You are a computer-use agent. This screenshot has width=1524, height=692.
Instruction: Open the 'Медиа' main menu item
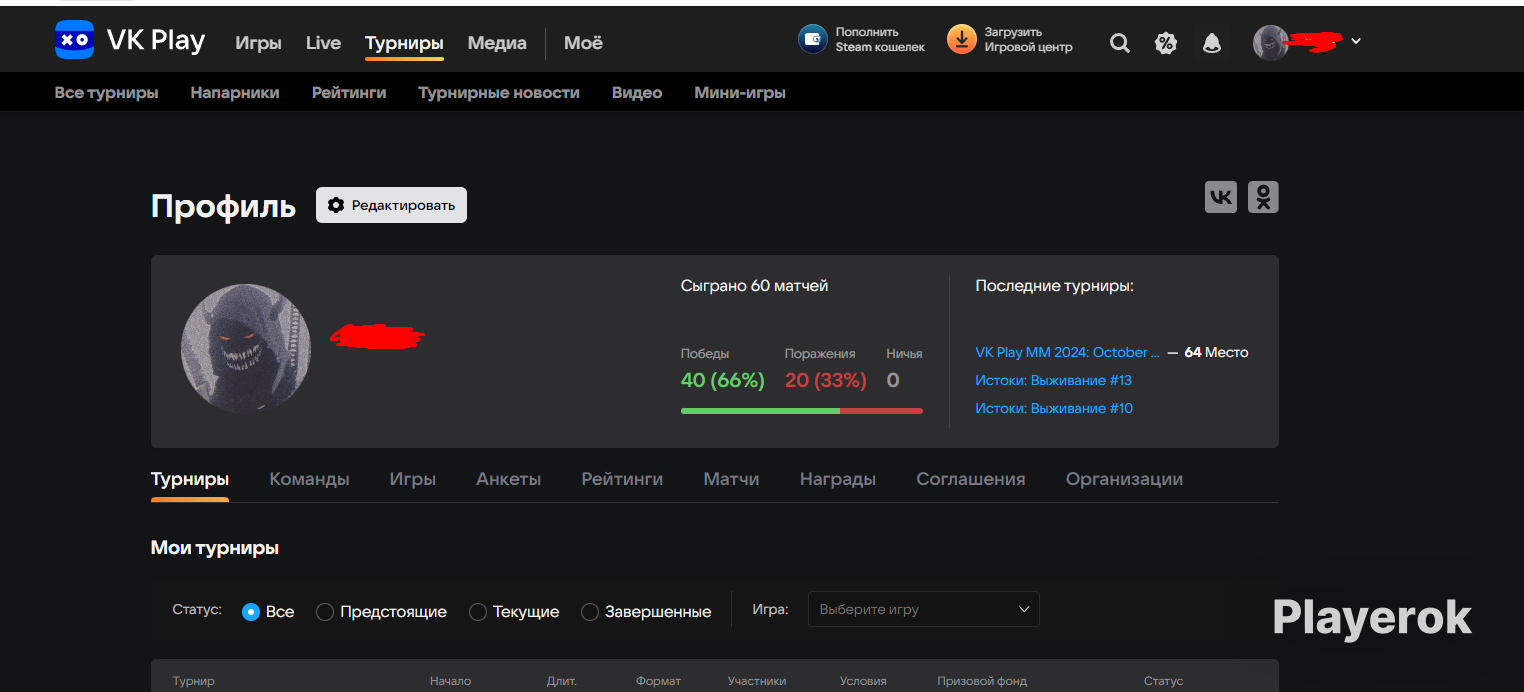497,43
